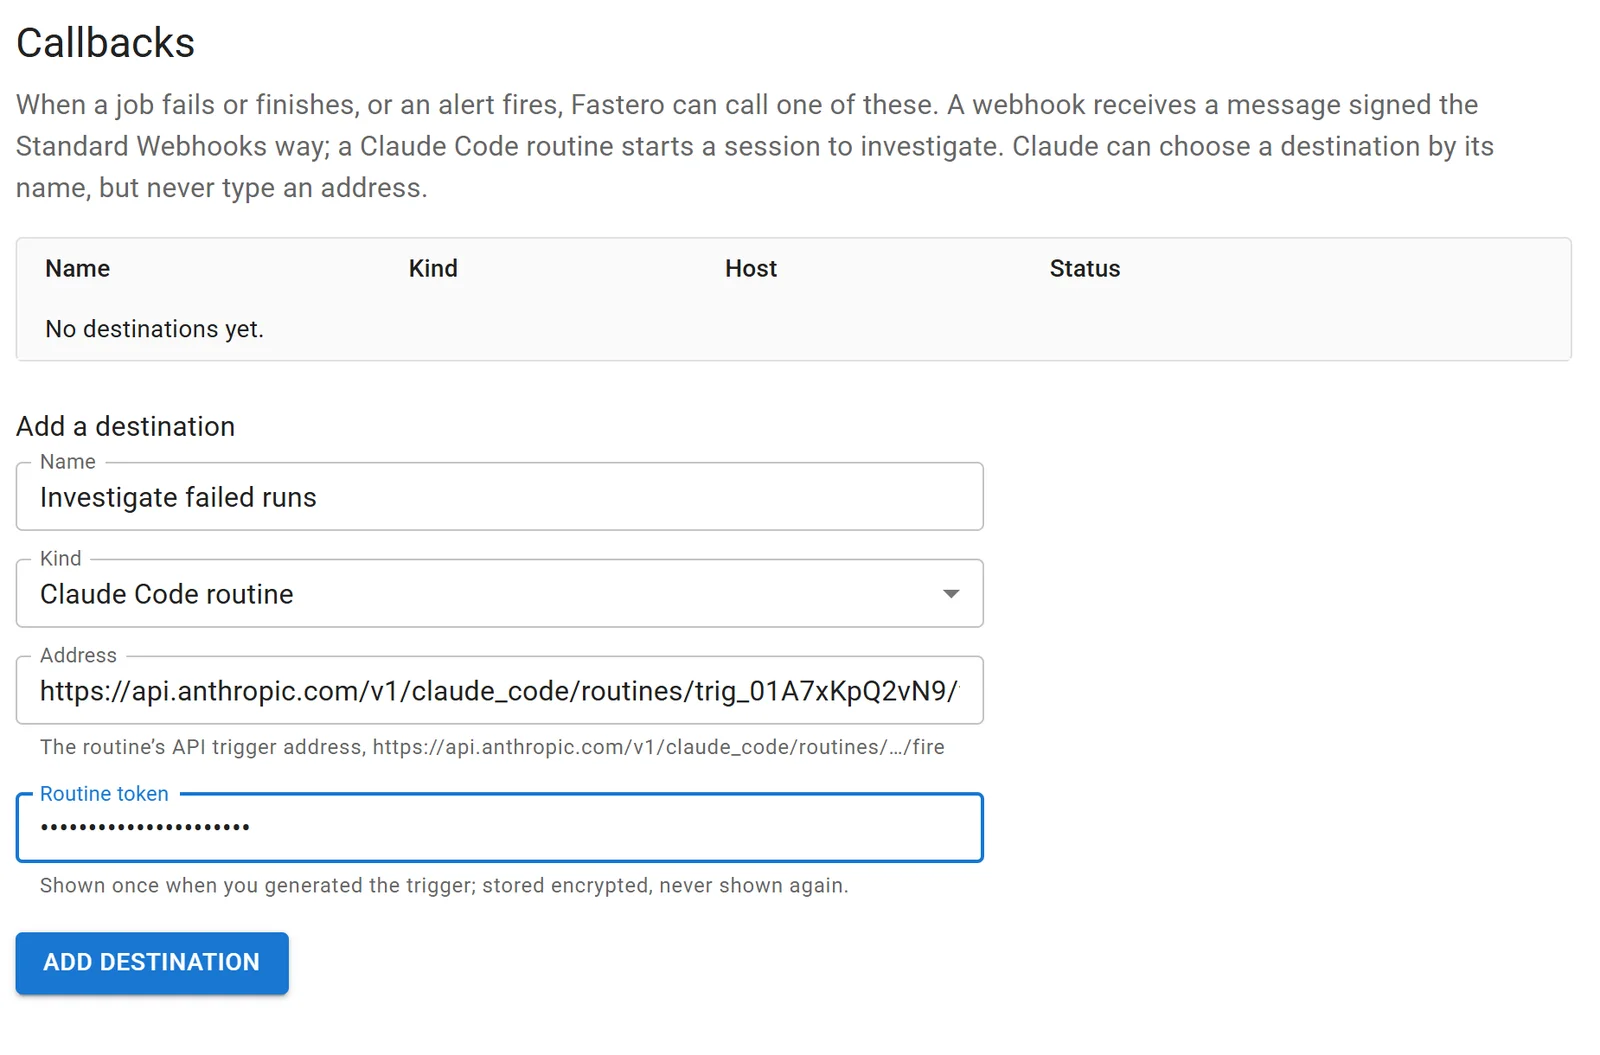This screenshot has height=1055, width=1600.
Task: Click the 'Add a destination' subheading
Action: pyautogui.click(x=126, y=427)
